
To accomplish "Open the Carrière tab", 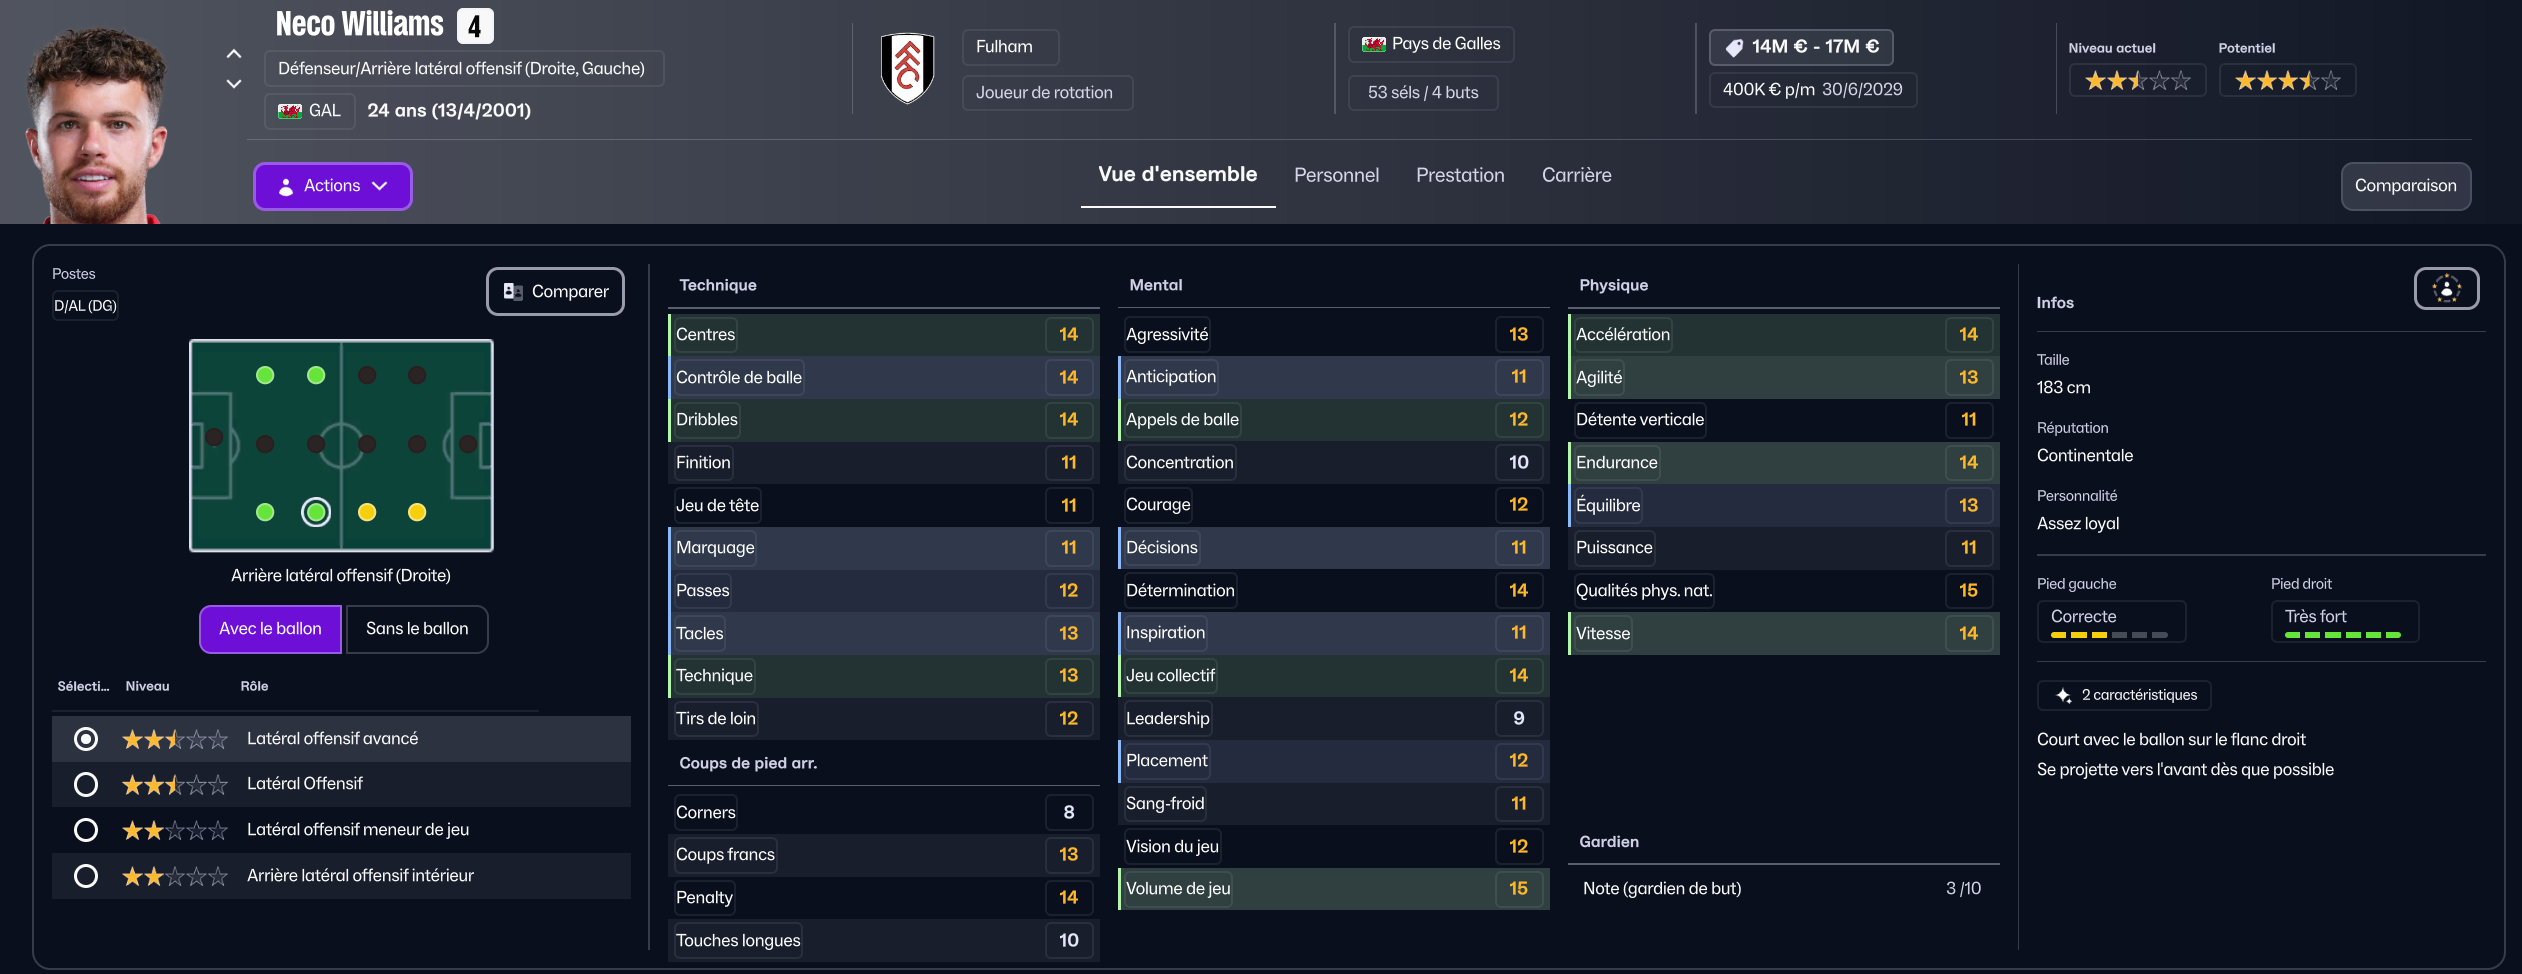I will [x=1576, y=175].
